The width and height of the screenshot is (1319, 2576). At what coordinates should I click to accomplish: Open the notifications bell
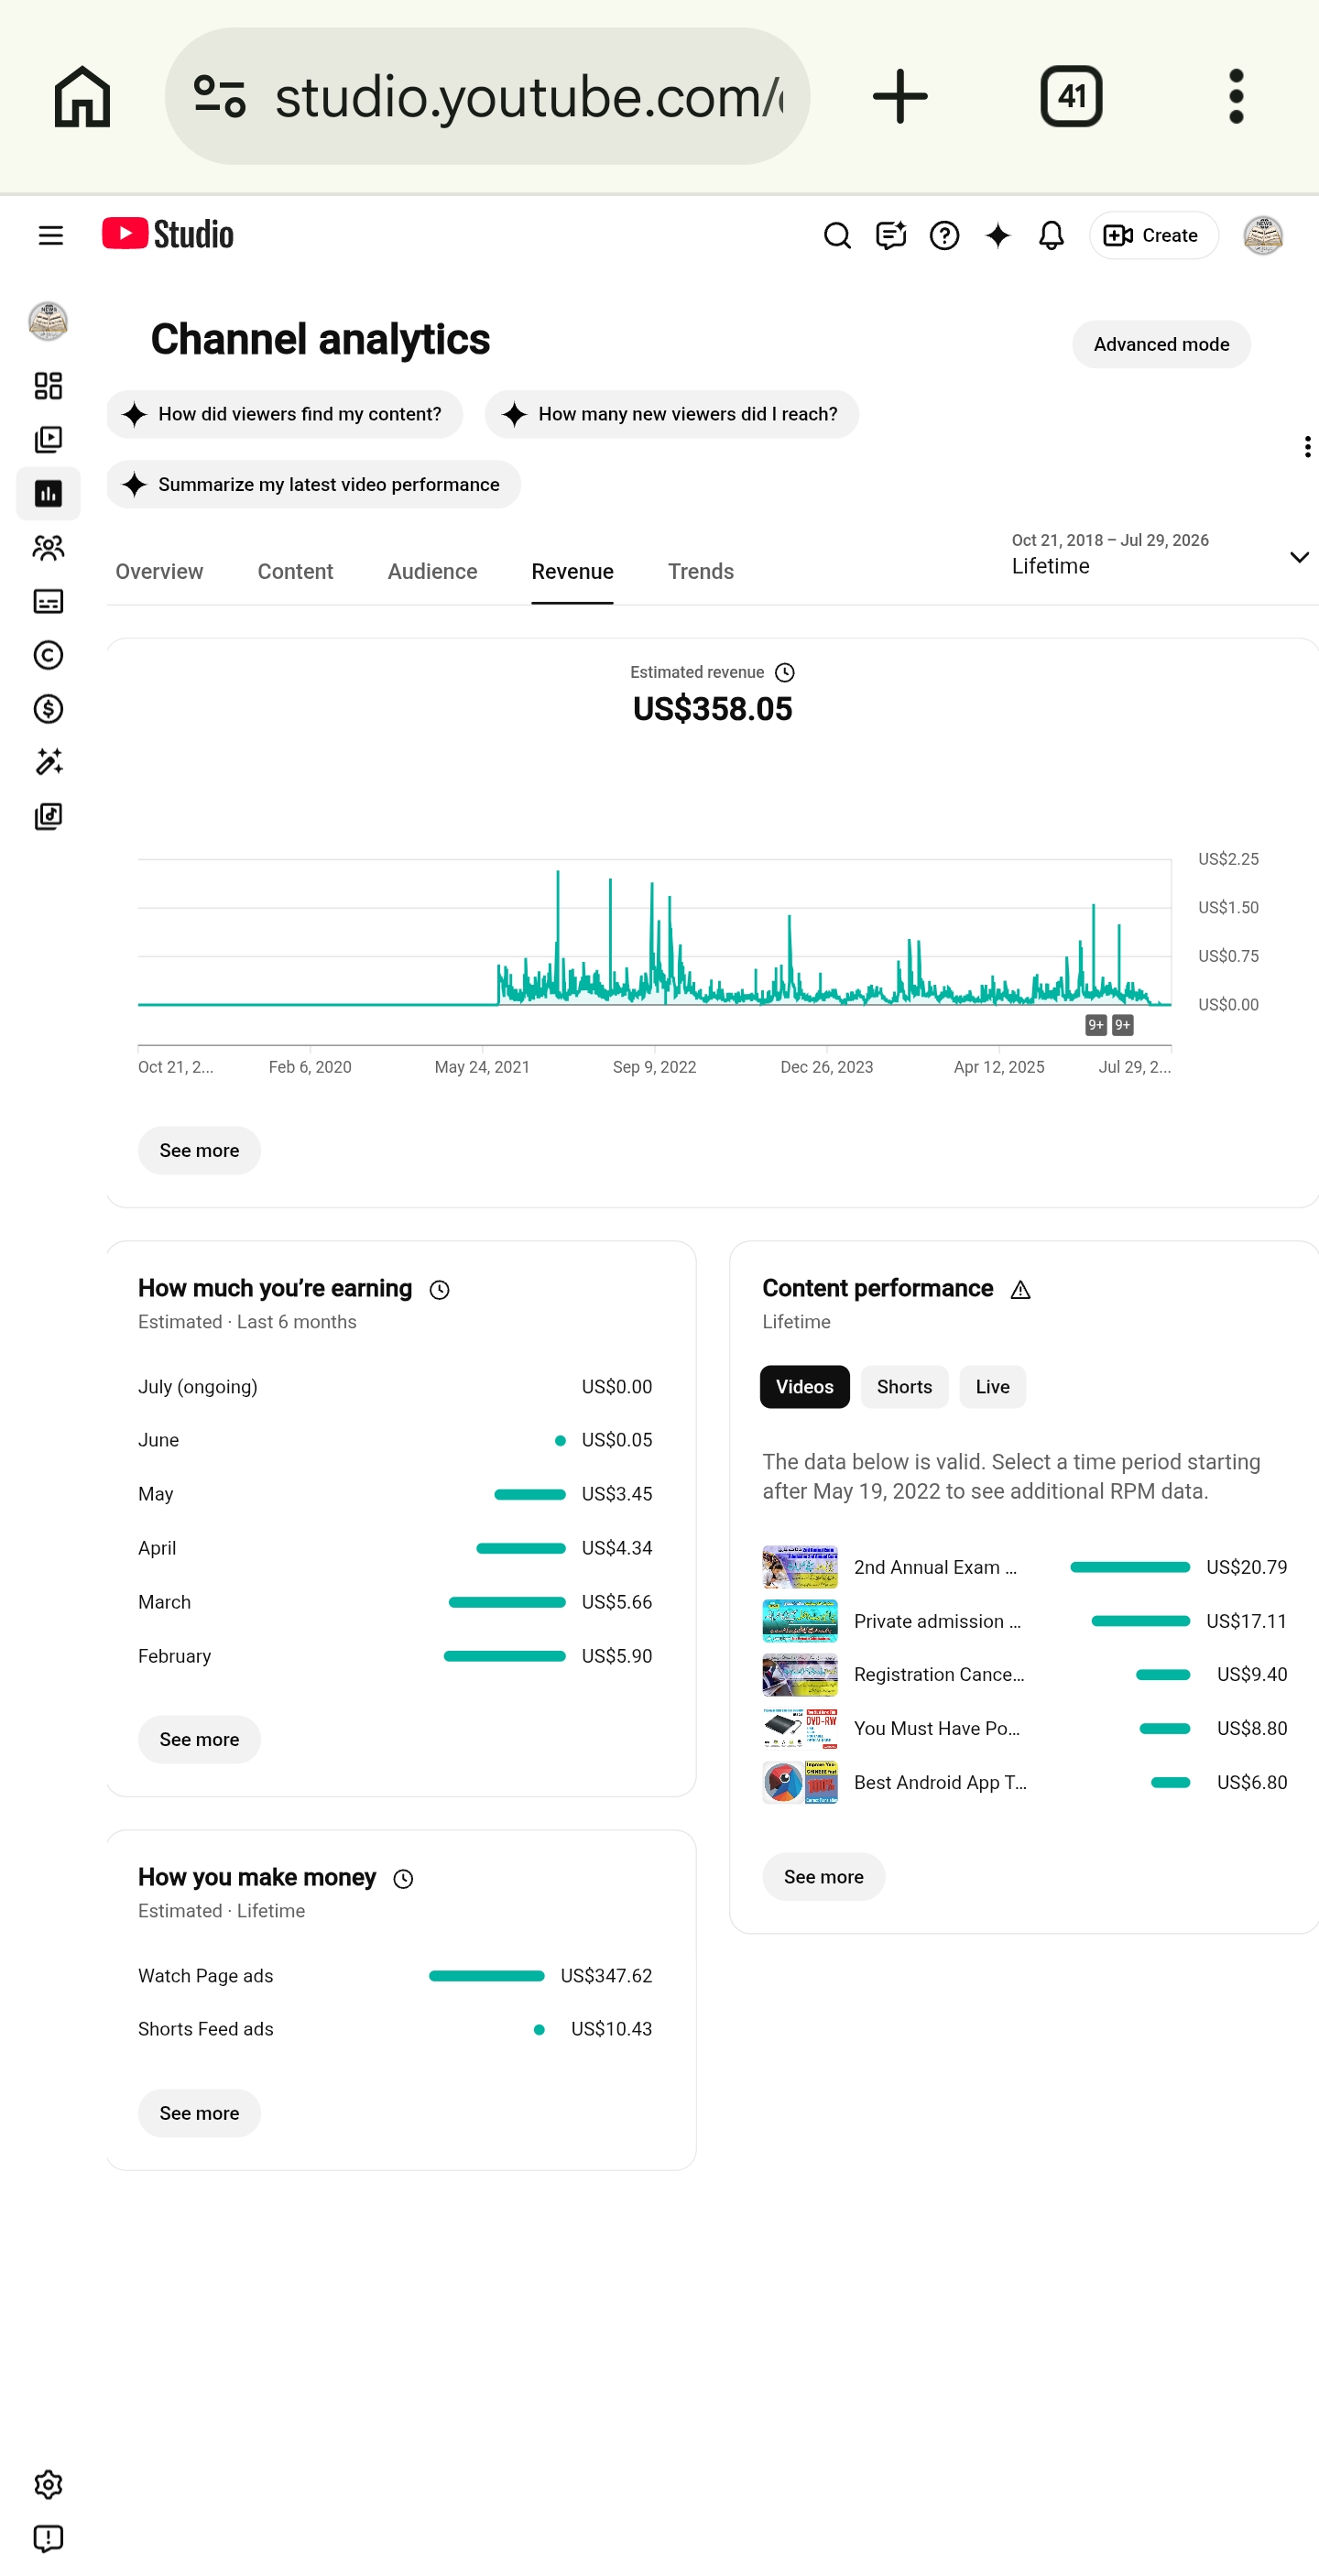click(1051, 235)
